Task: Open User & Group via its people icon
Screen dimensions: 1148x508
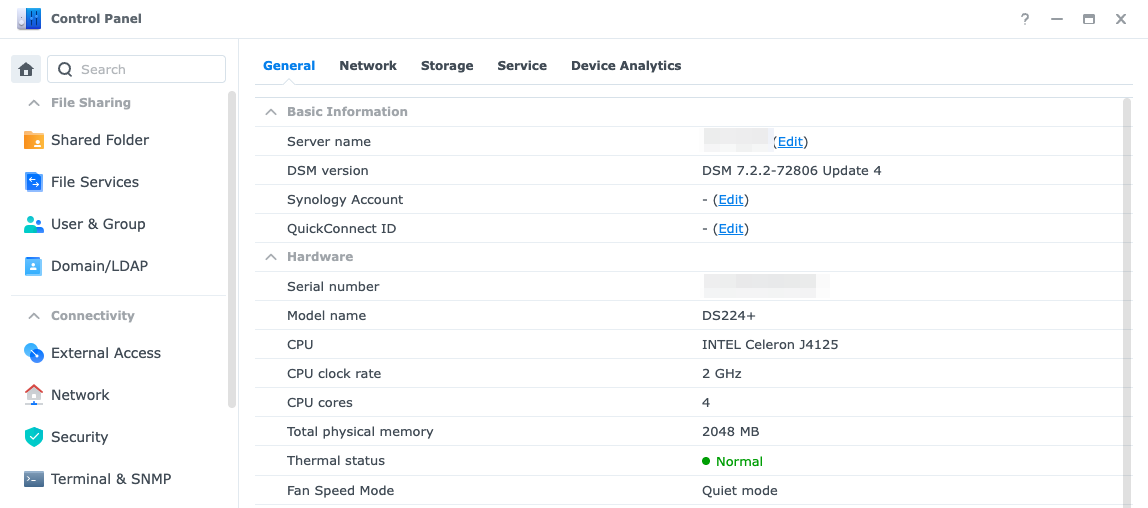Action: (x=34, y=224)
